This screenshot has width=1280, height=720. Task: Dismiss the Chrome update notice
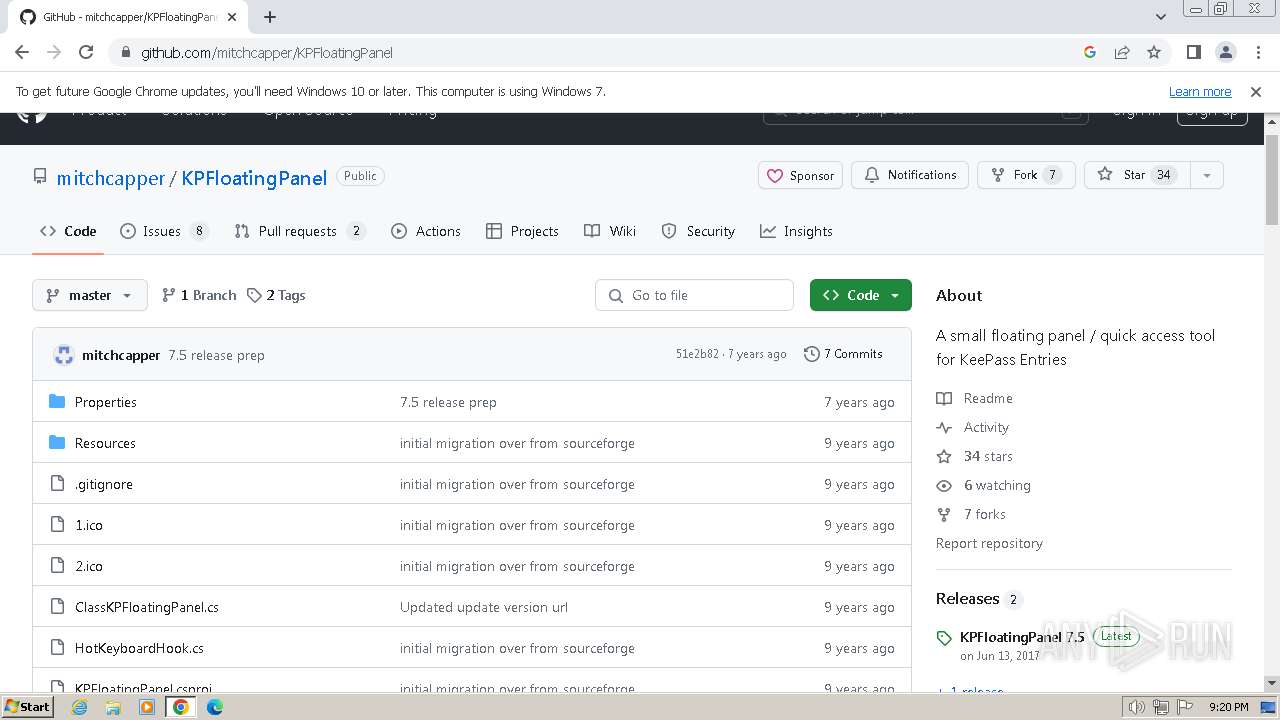1256,91
